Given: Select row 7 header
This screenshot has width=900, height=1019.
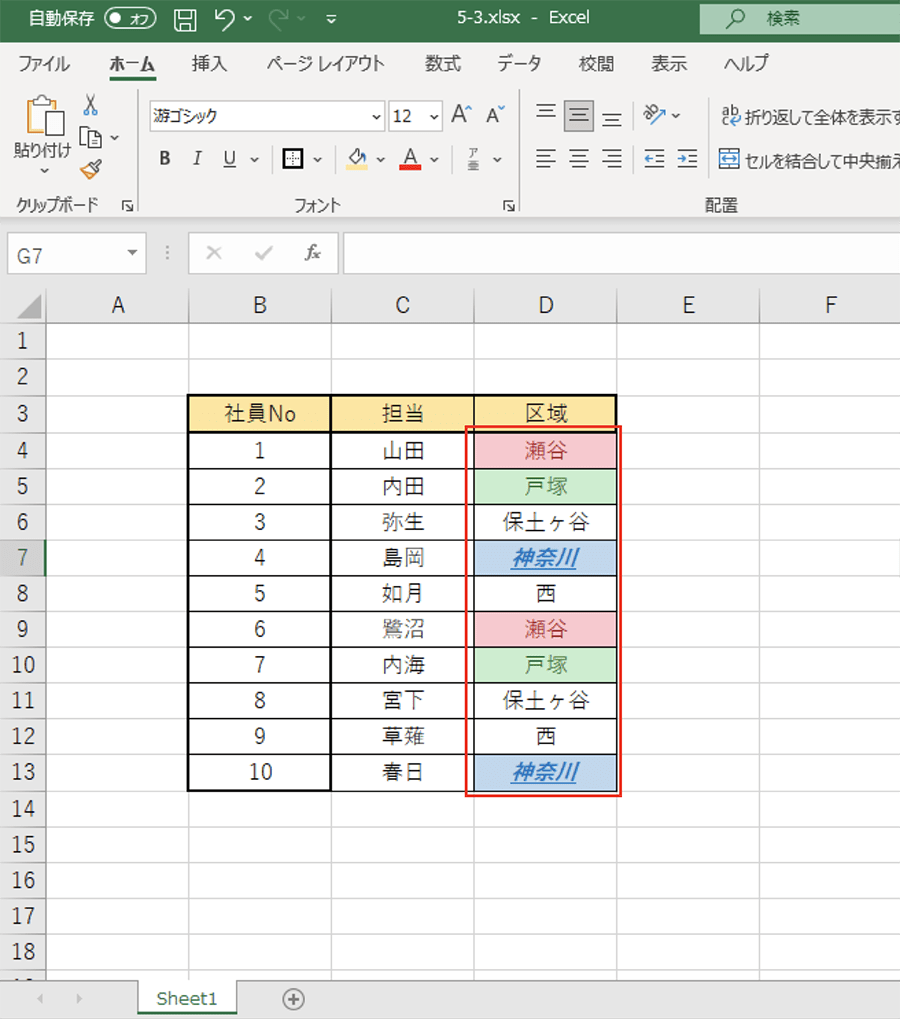Looking at the screenshot, I should (x=23, y=558).
